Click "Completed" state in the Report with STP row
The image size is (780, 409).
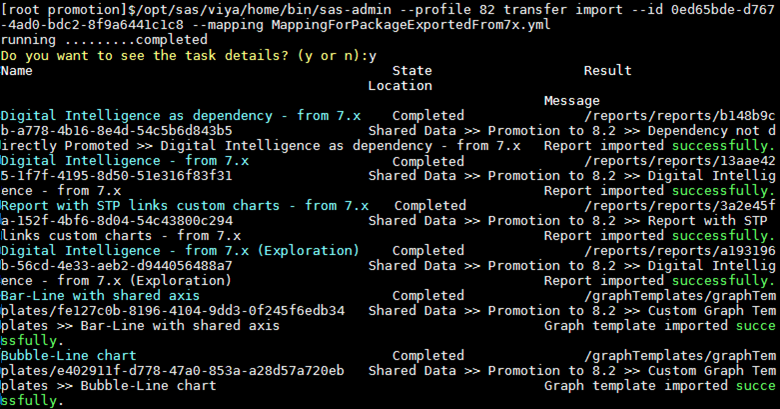[x=431, y=206]
